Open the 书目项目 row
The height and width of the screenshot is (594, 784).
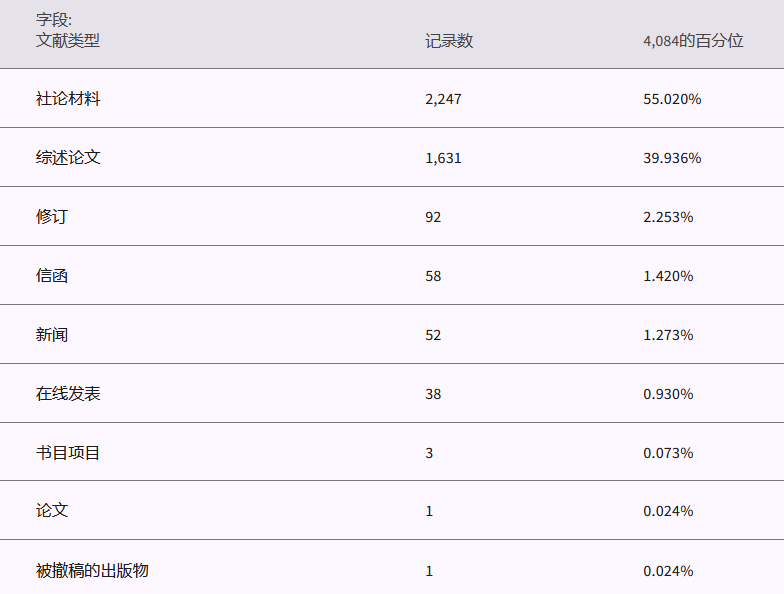pos(68,452)
